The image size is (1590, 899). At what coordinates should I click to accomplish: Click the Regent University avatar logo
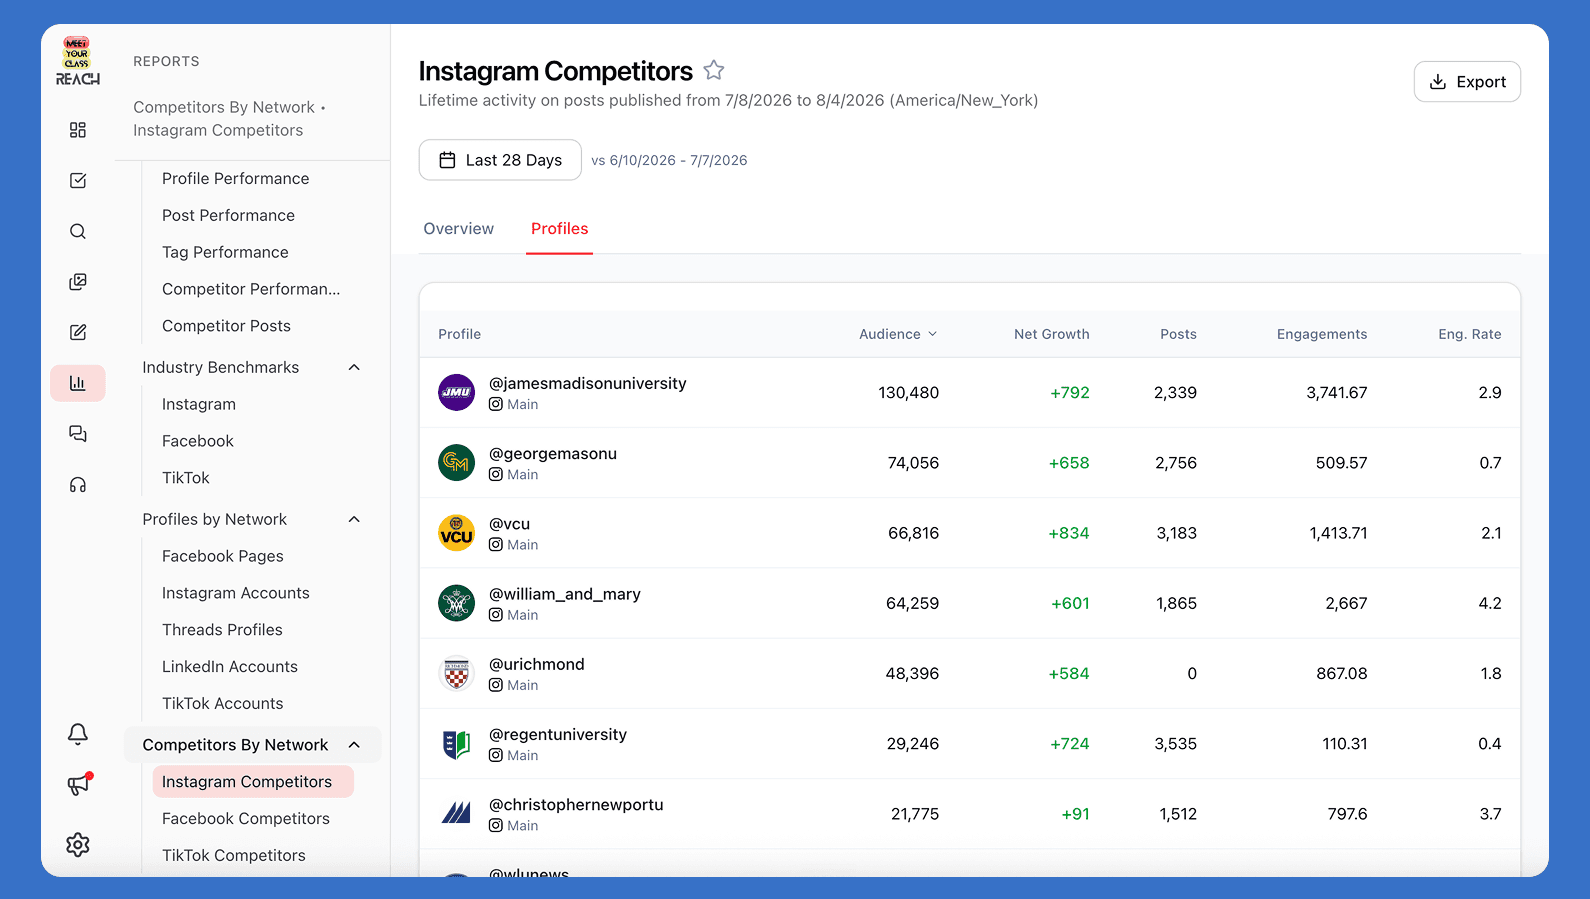pyautogui.click(x=457, y=744)
